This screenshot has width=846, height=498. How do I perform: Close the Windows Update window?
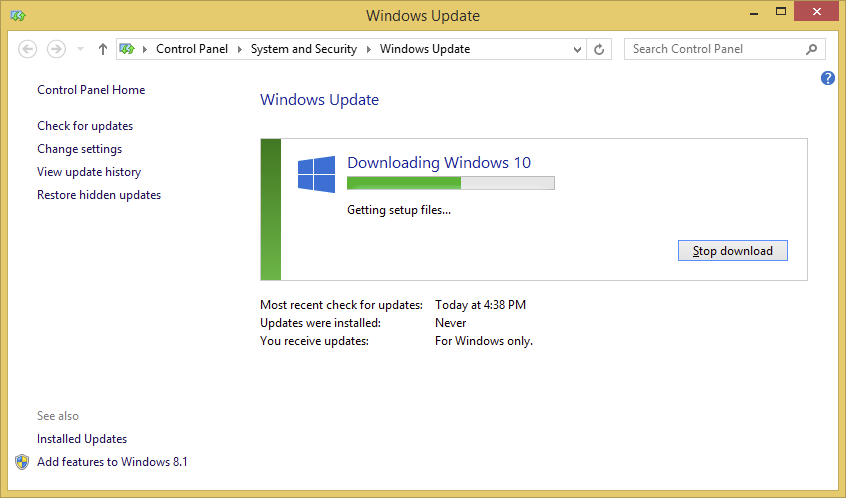point(816,11)
